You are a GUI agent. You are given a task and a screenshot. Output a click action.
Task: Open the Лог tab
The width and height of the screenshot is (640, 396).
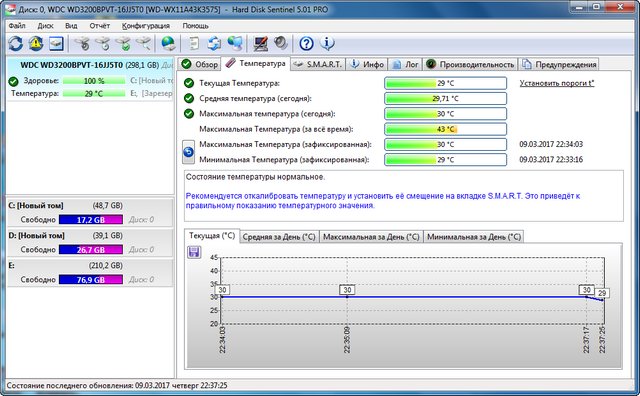click(x=405, y=65)
